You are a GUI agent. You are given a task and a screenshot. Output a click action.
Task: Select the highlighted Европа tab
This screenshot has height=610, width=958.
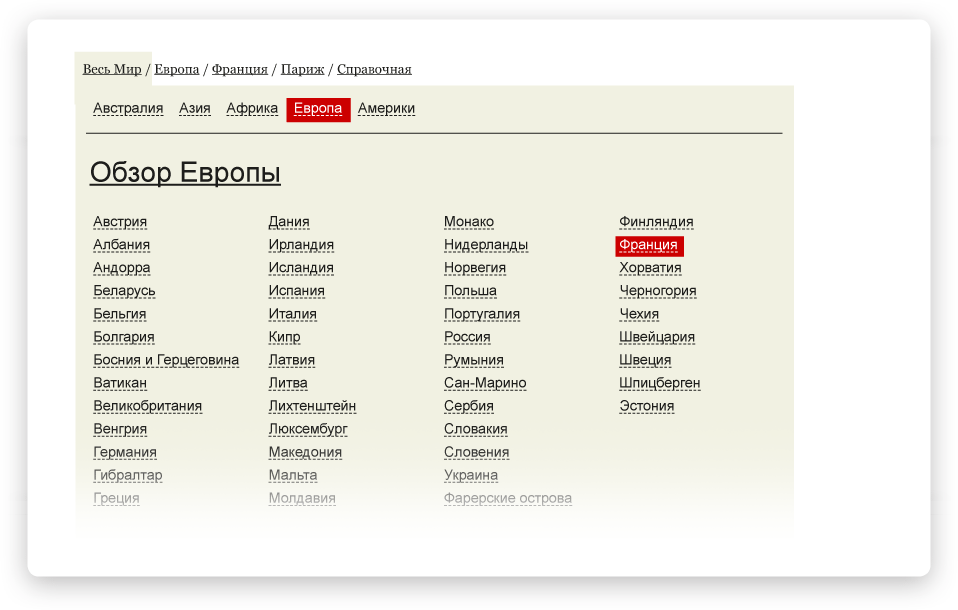tap(318, 109)
